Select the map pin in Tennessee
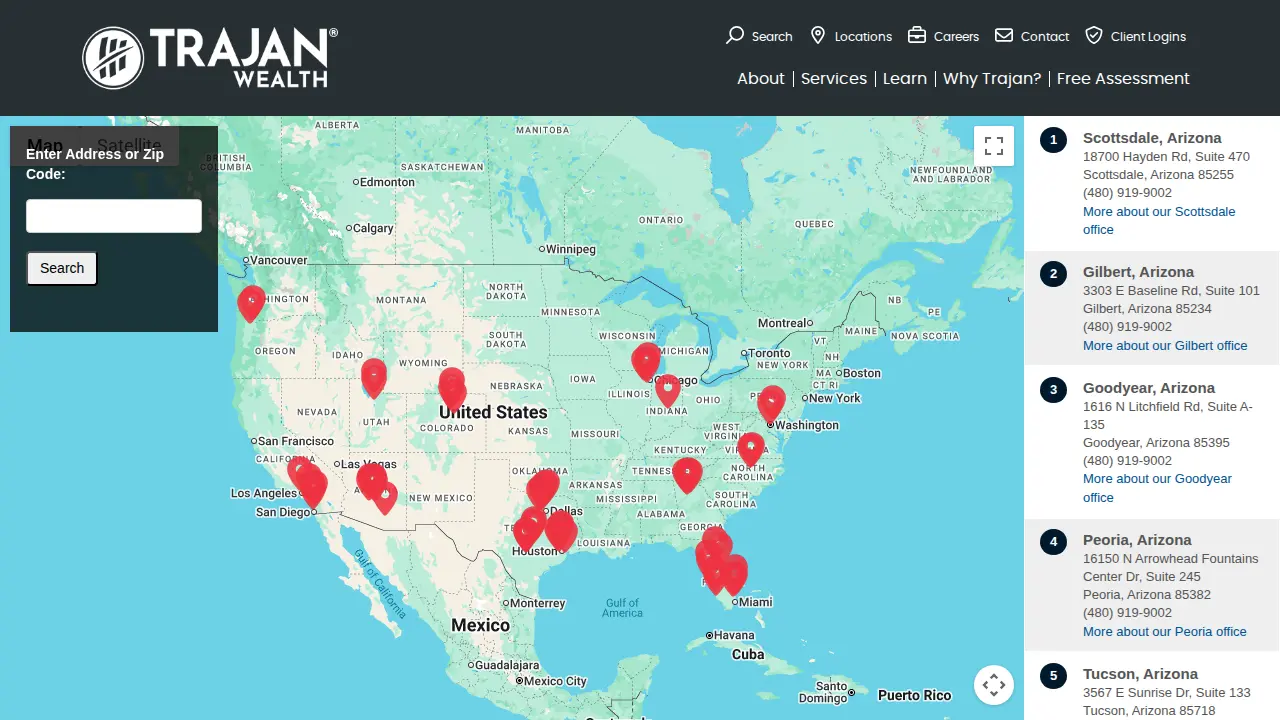This screenshot has height=720, width=1280. coord(687,474)
